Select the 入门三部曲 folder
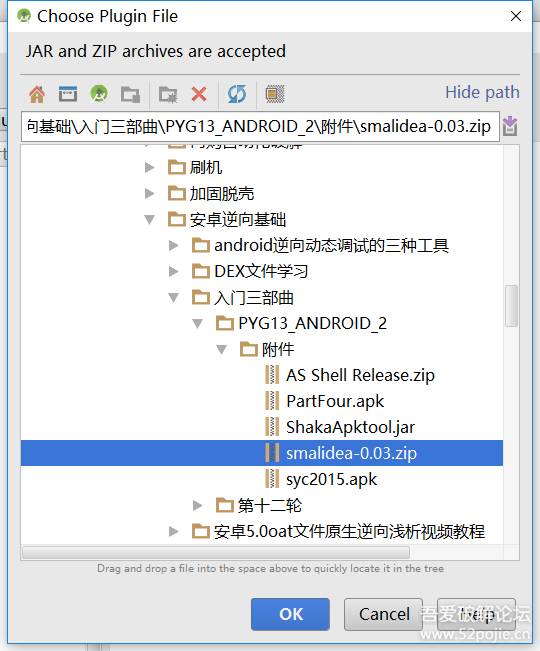Image resolution: width=540 pixels, height=651 pixels. tap(243, 297)
